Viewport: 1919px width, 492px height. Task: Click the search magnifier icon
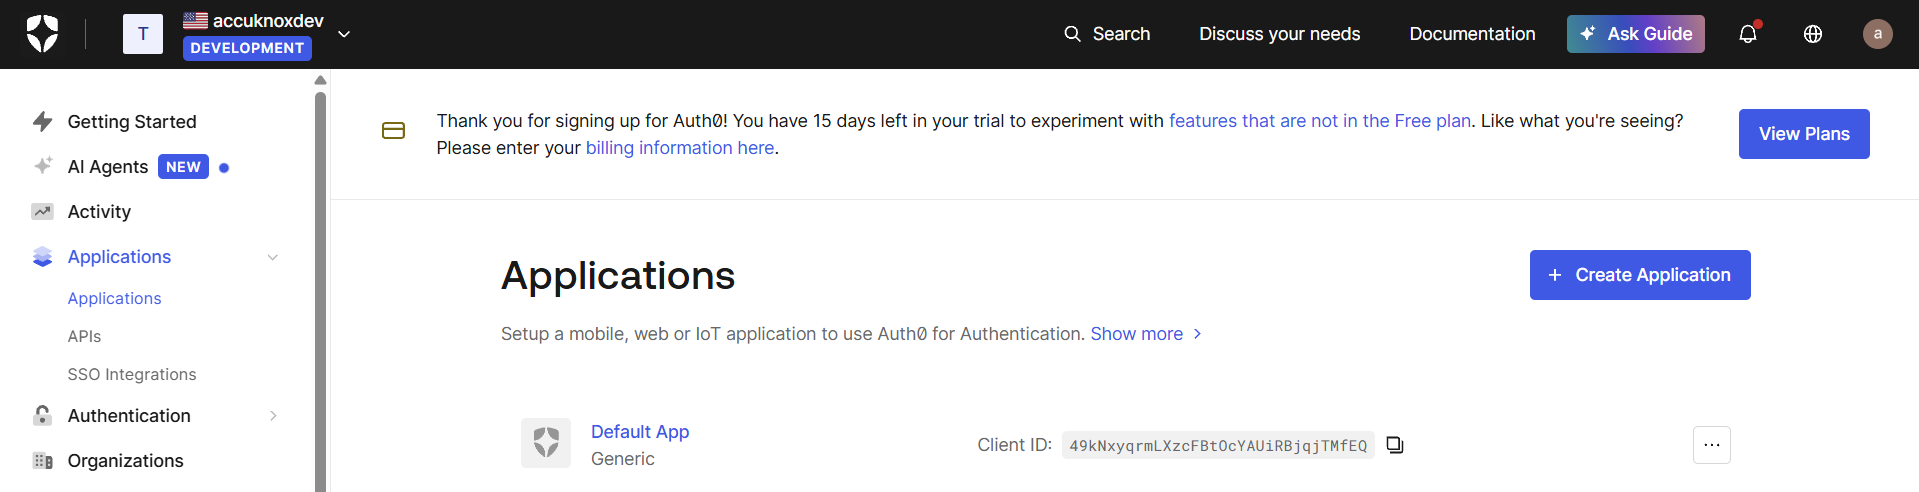click(1072, 34)
